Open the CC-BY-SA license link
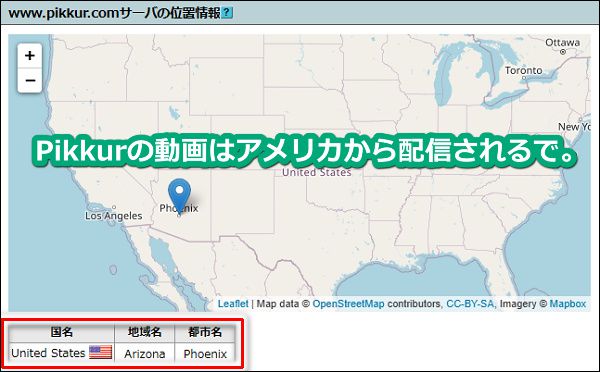Viewport: 600px width, 372px height. pyautogui.click(x=470, y=304)
